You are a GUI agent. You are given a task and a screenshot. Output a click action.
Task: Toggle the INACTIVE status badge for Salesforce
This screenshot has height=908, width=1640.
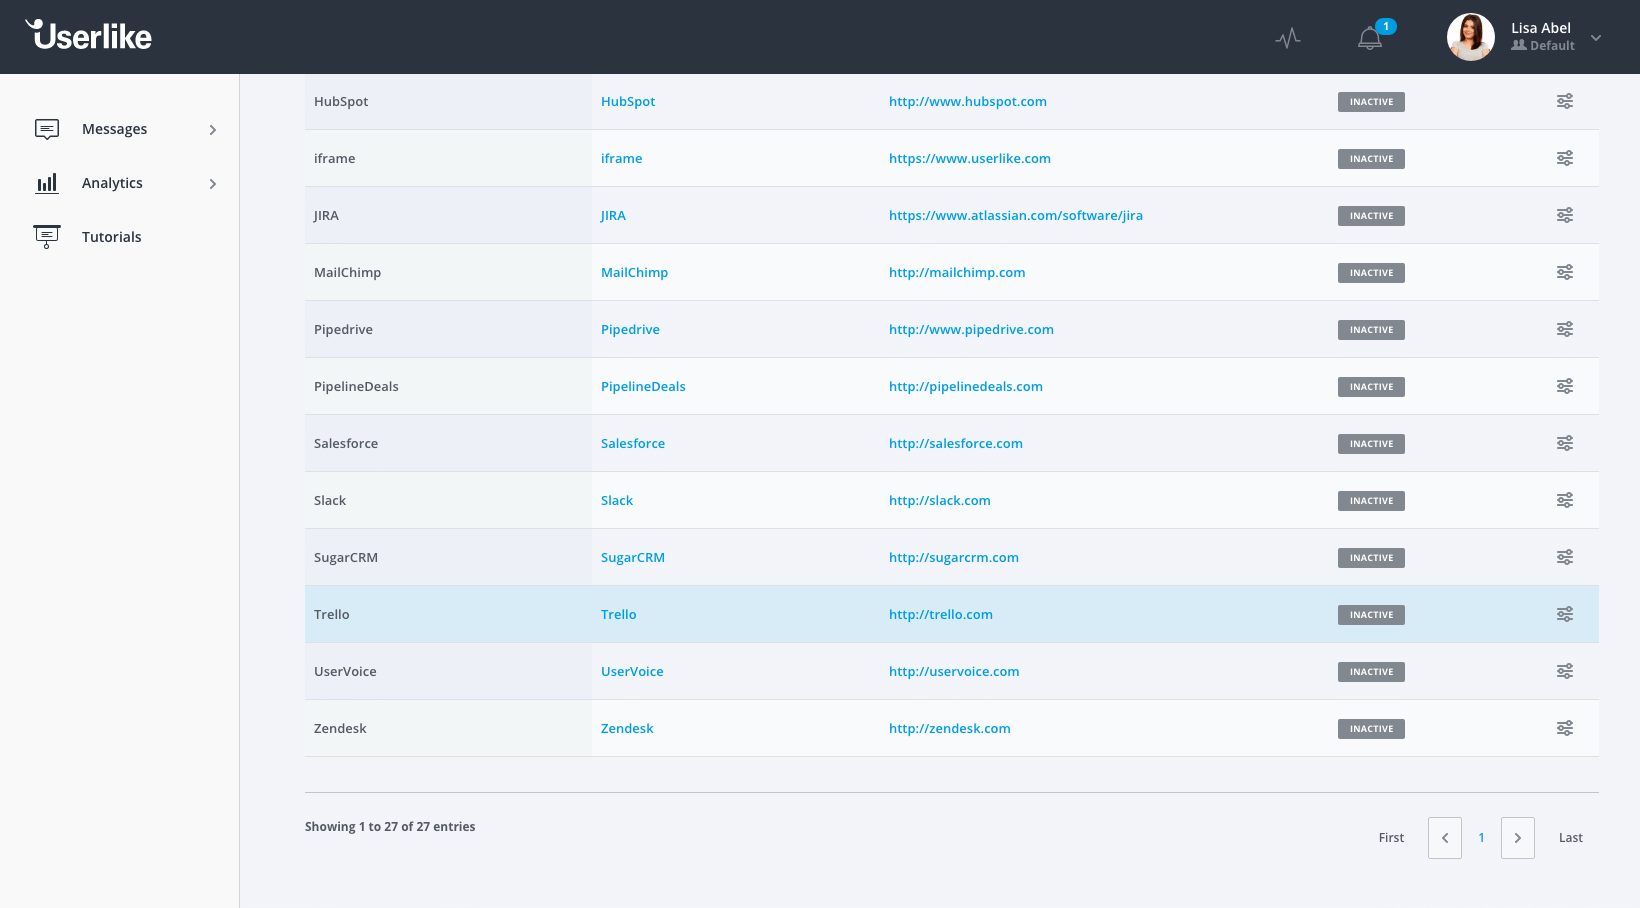[1371, 444]
